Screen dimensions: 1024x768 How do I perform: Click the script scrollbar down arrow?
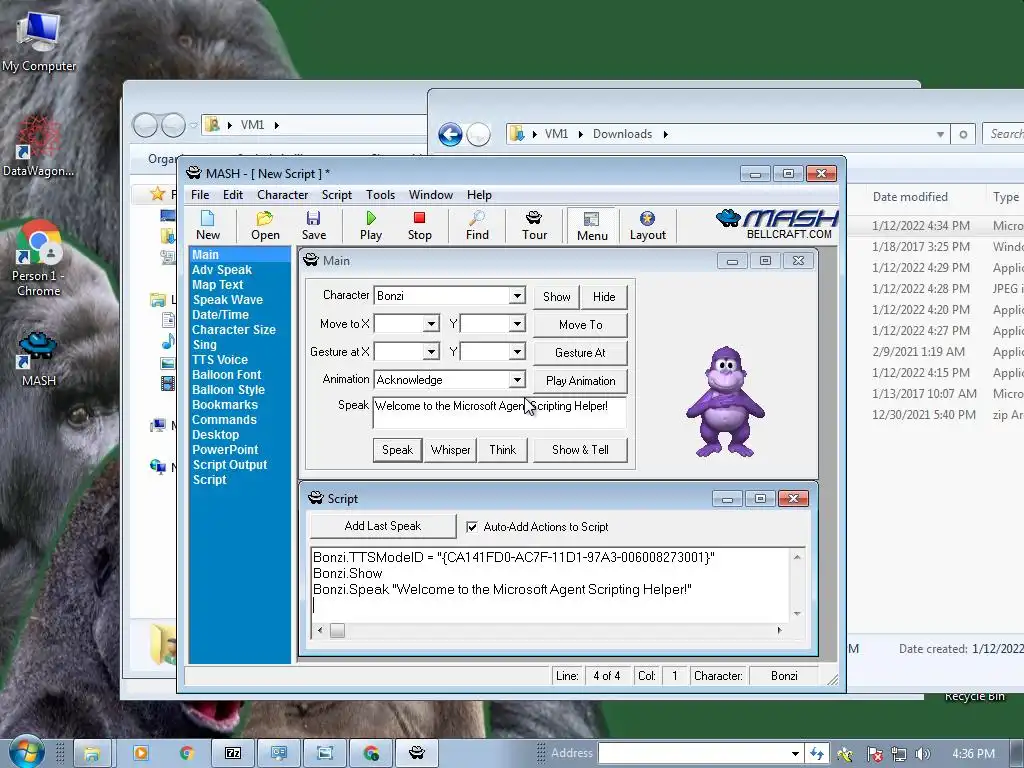(x=797, y=613)
